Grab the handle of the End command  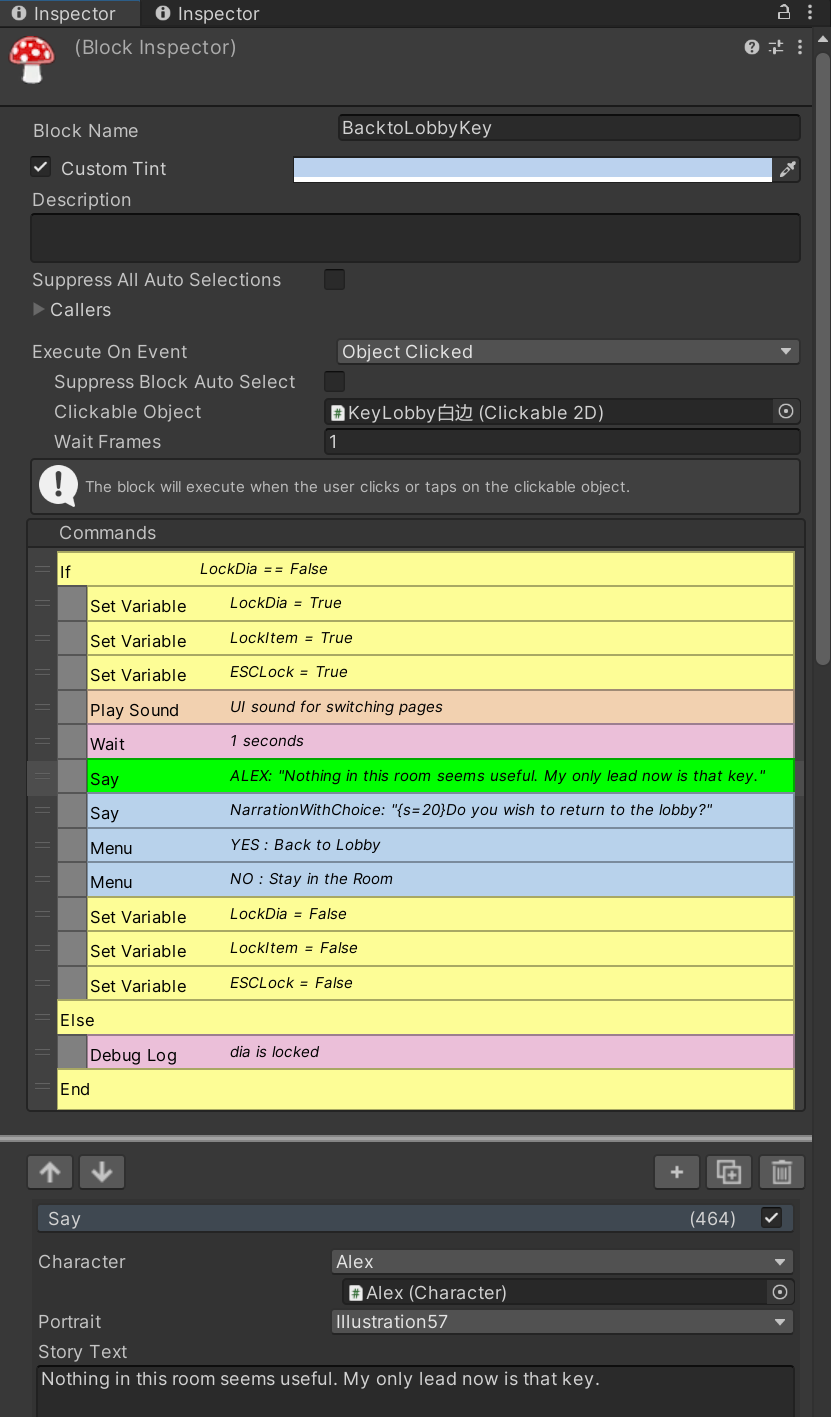tap(42, 1087)
